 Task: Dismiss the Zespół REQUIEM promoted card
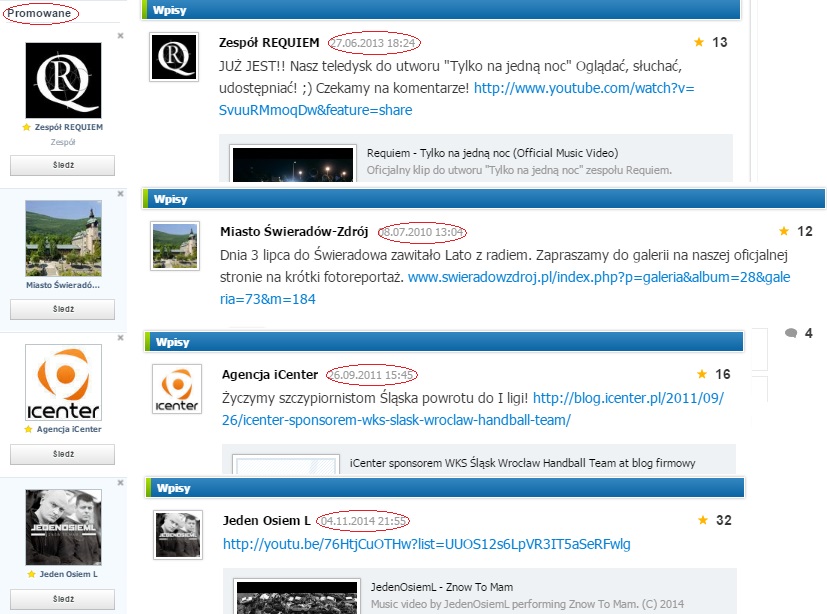pos(120,36)
